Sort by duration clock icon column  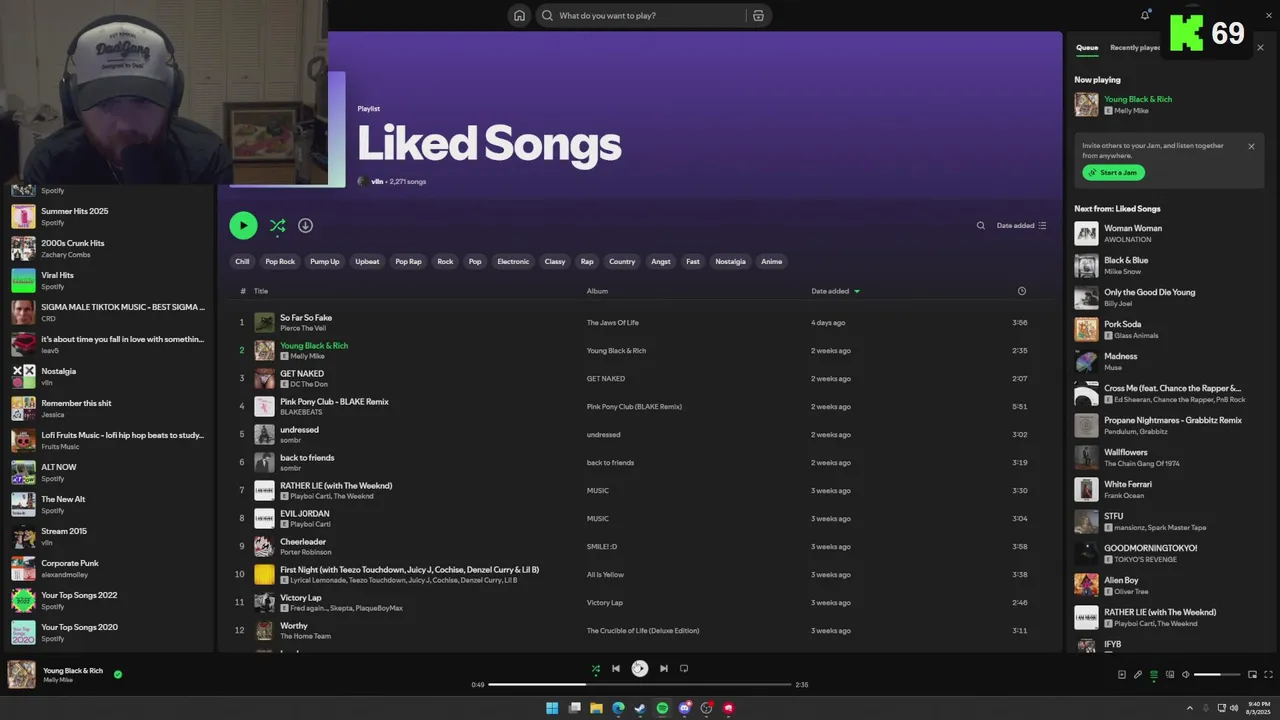coord(1021,291)
